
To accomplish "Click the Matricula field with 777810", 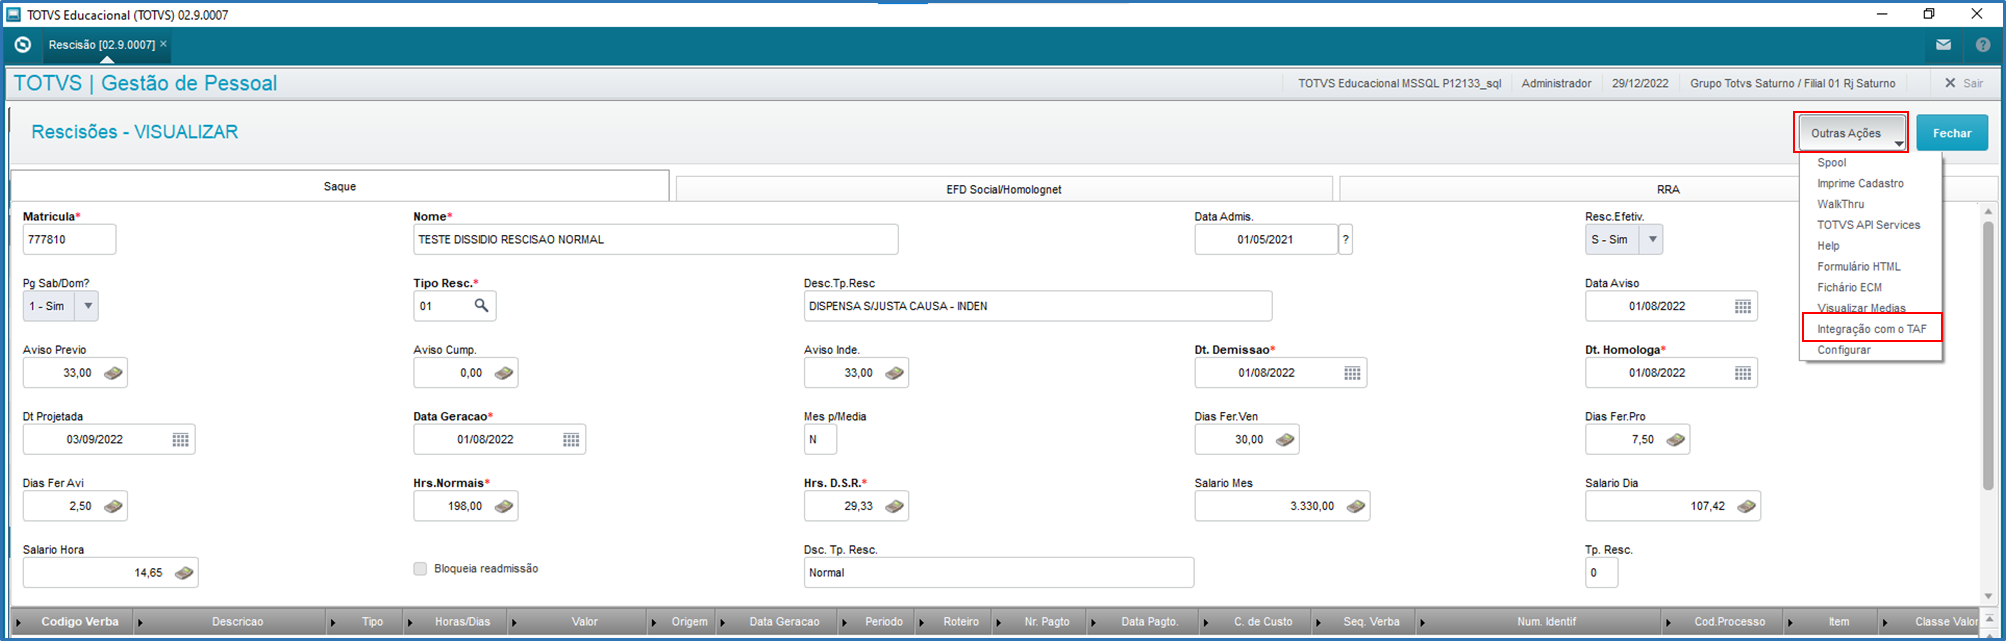I will pos(69,240).
